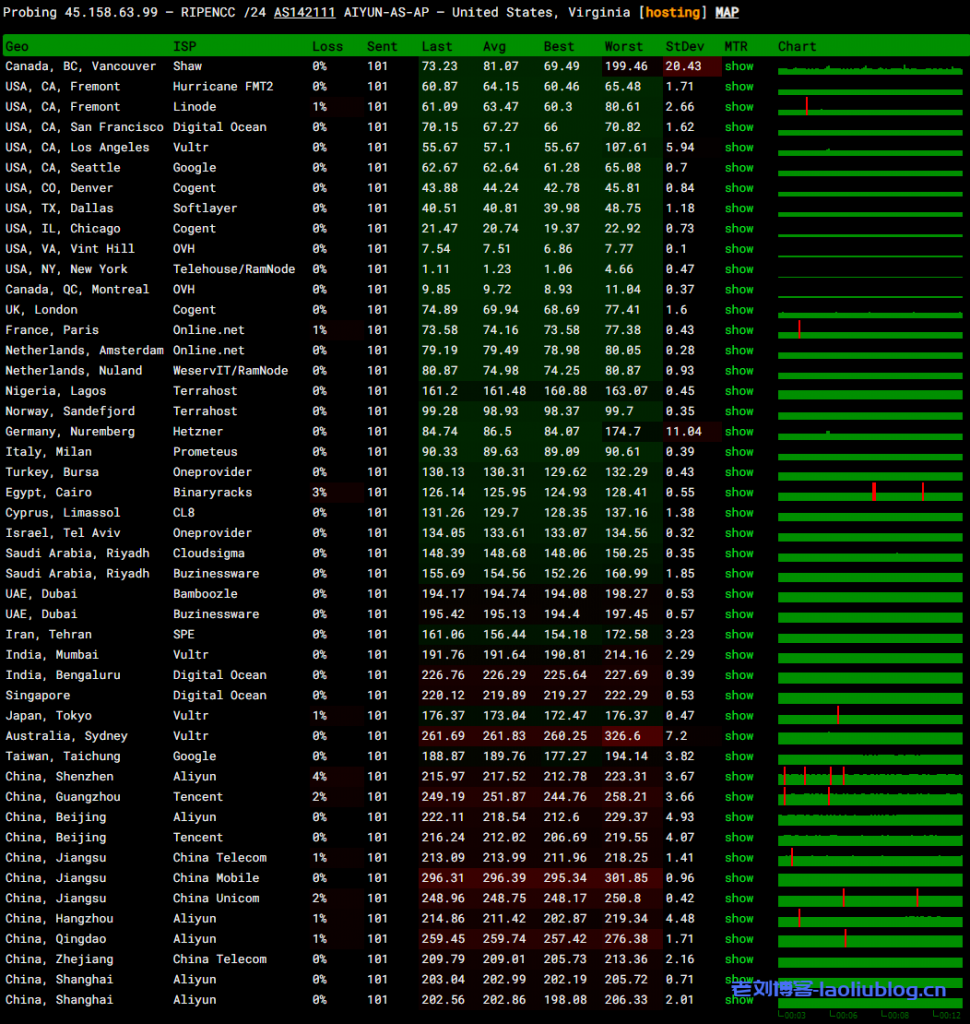
Task: Open the AS142111 link in the header
Action: coord(304,12)
